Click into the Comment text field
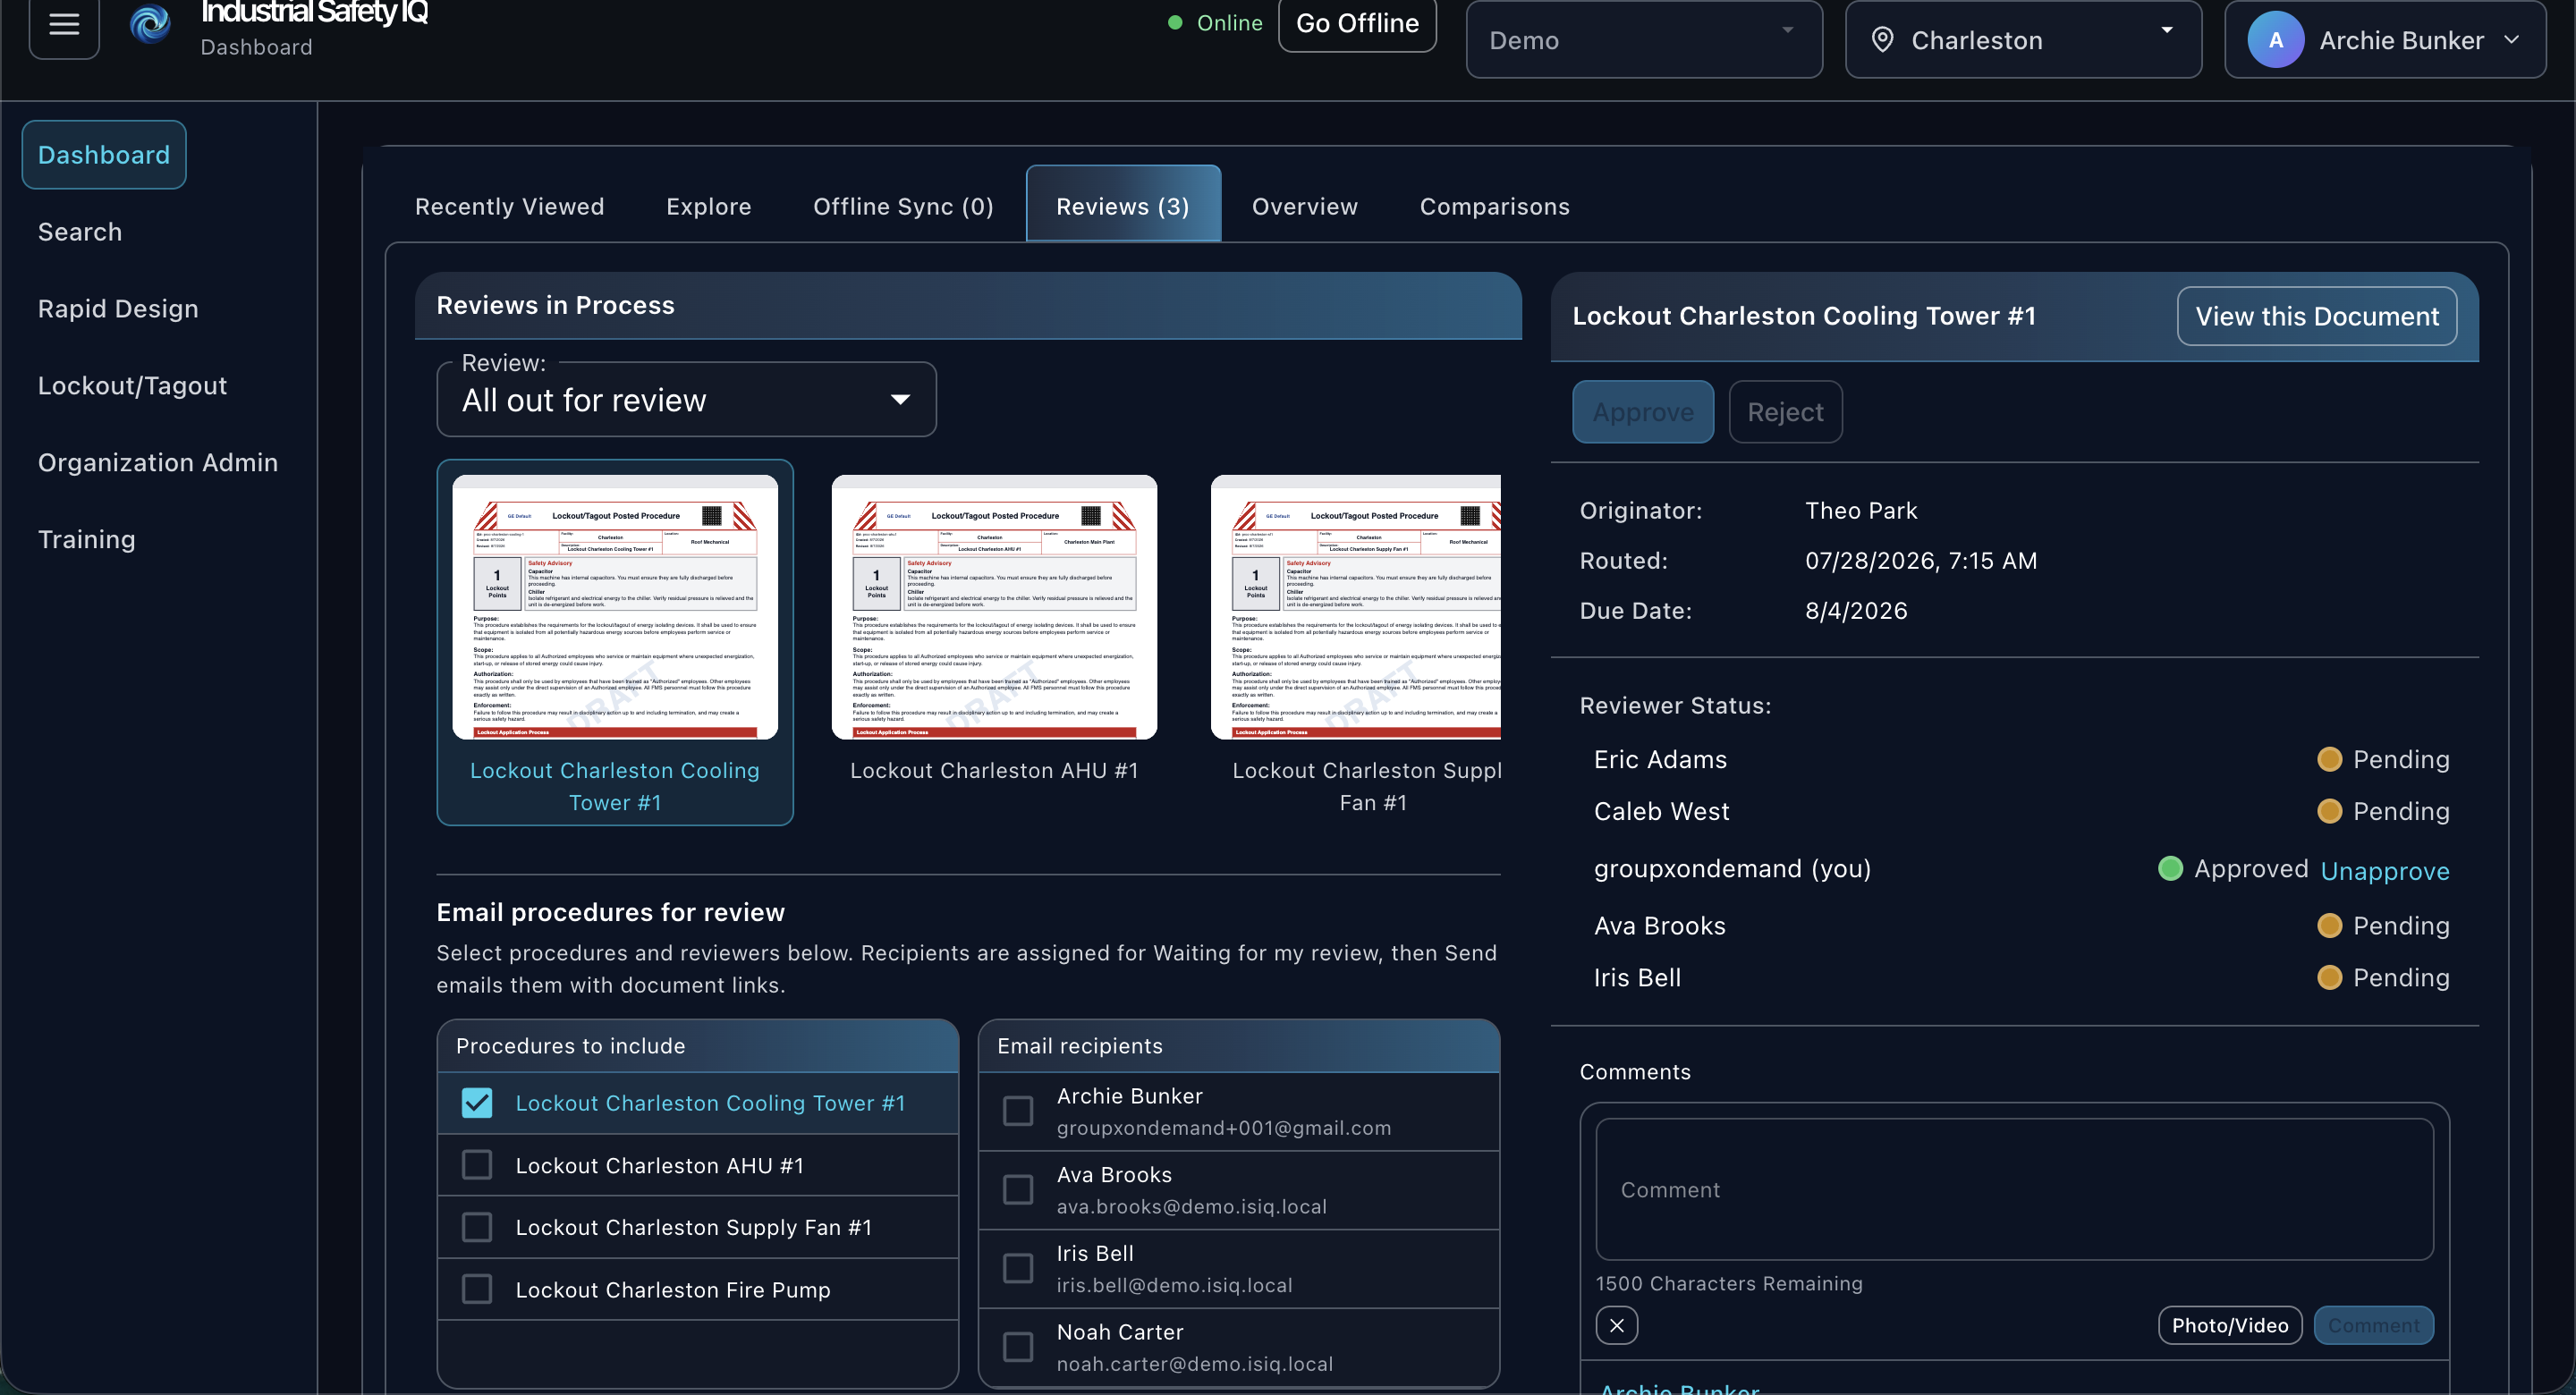The height and width of the screenshot is (1395, 2576). click(x=2014, y=1189)
